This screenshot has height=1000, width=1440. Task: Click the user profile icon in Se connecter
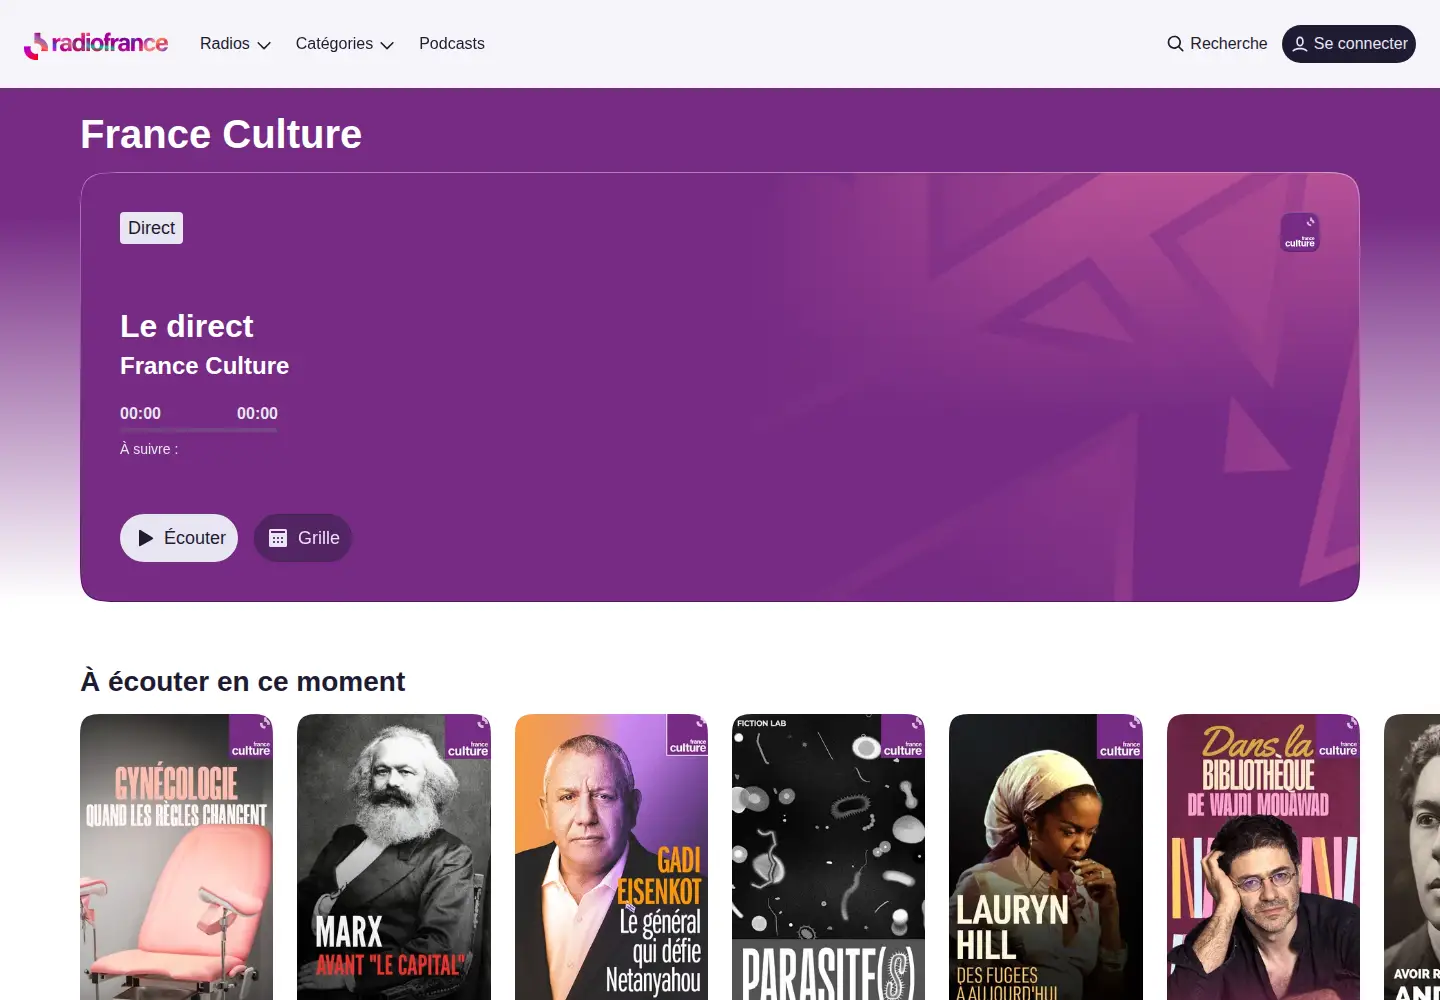1300,44
